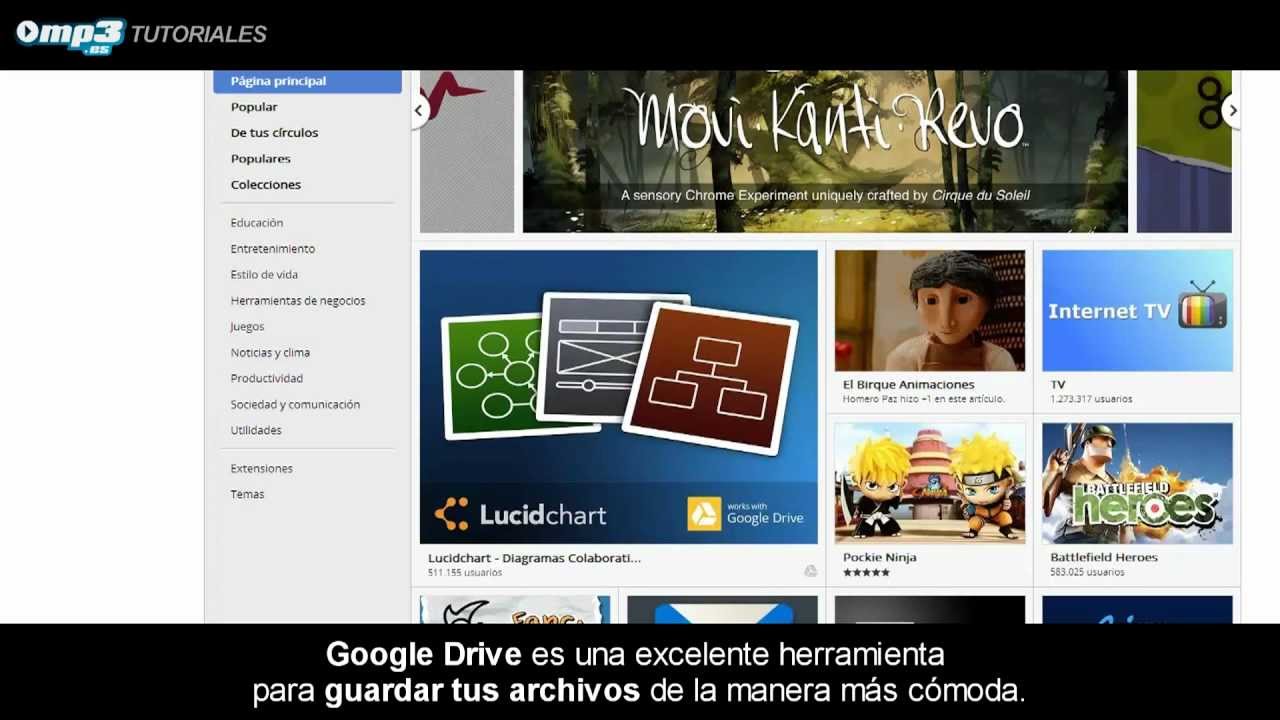Image resolution: width=1280 pixels, height=720 pixels.
Task: Open the Populares section
Action: tap(260, 159)
